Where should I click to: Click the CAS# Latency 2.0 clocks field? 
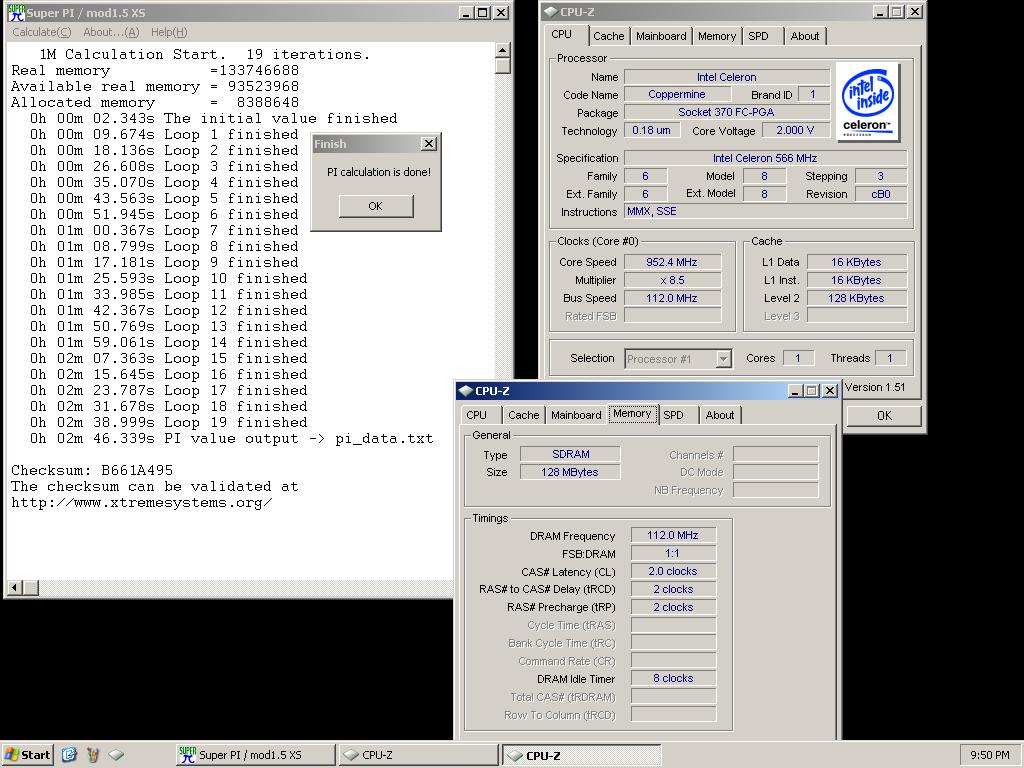click(673, 571)
